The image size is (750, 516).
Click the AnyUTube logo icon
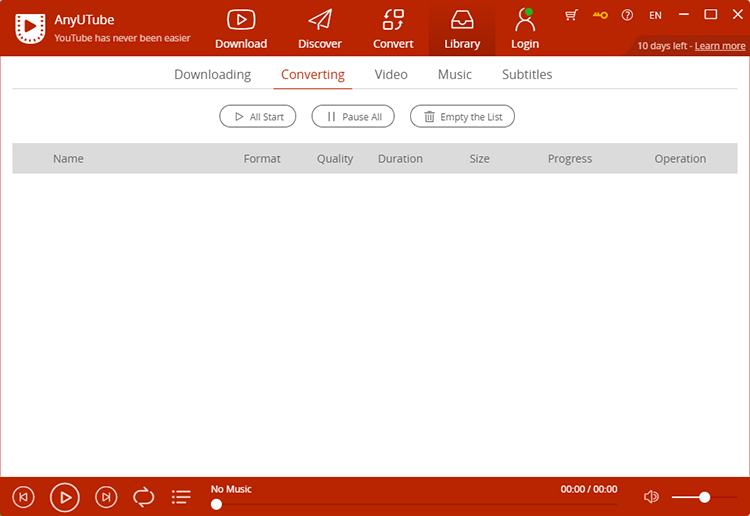(30, 28)
